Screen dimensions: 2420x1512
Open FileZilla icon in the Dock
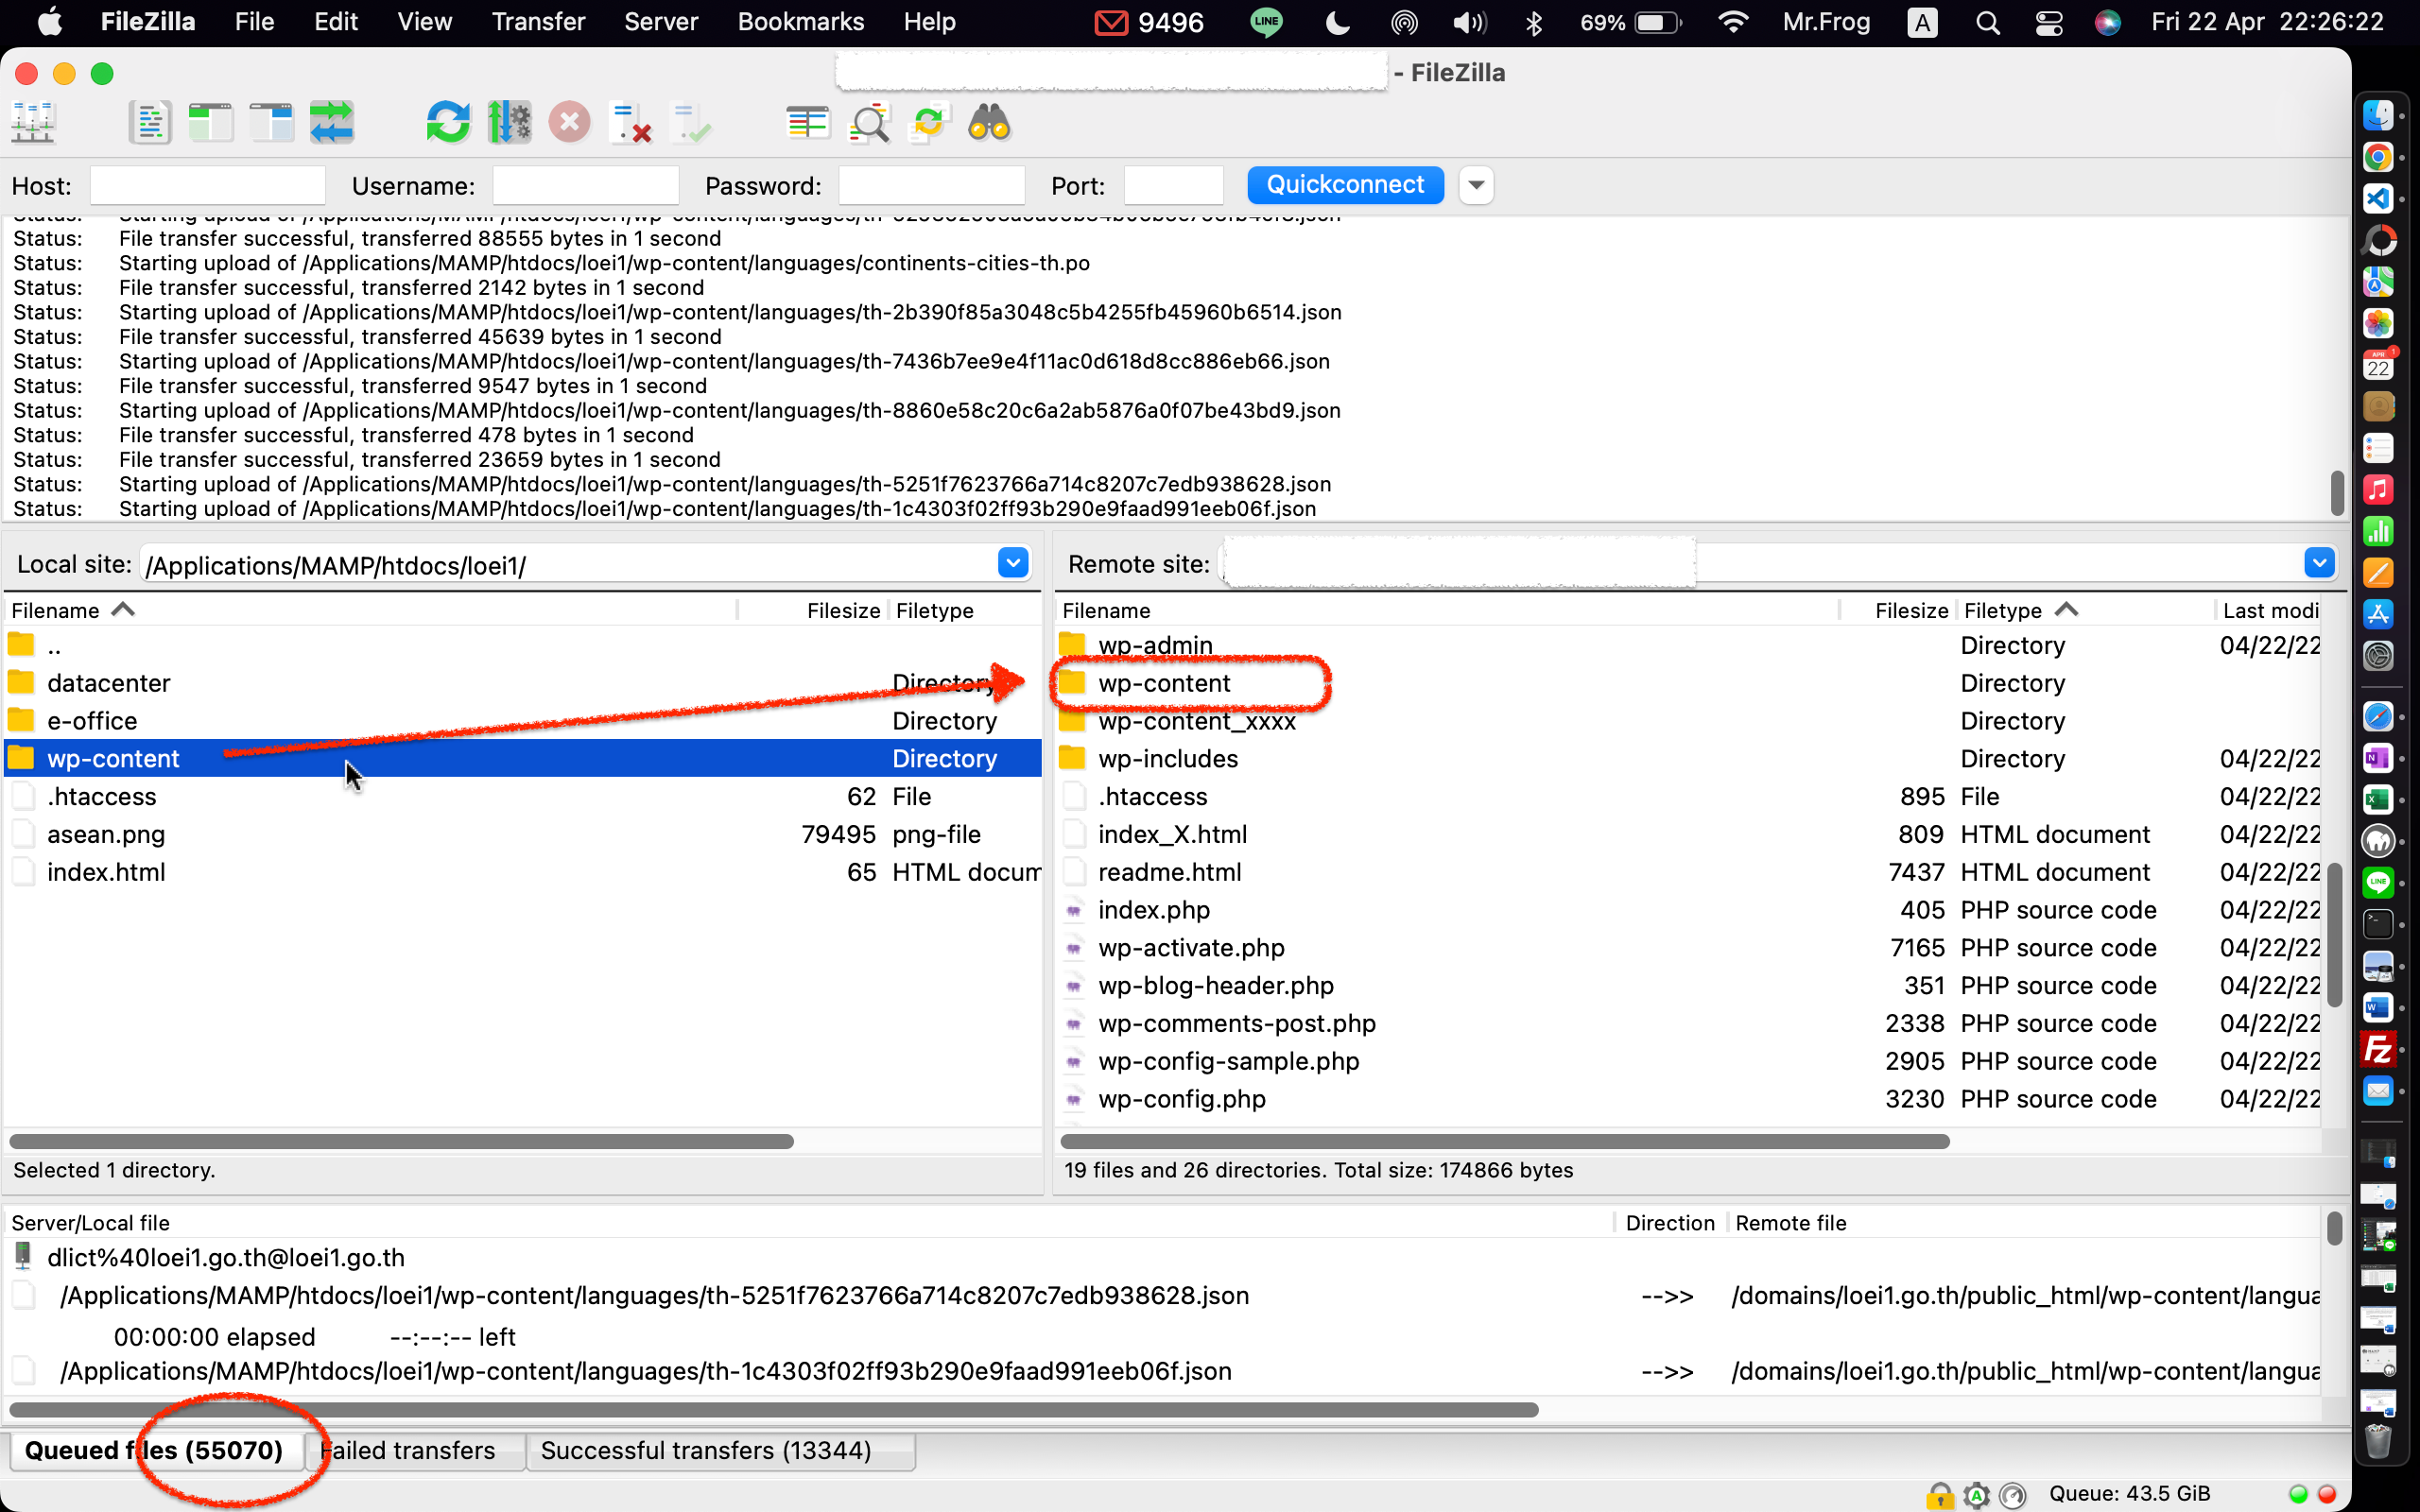click(x=2378, y=1049)
